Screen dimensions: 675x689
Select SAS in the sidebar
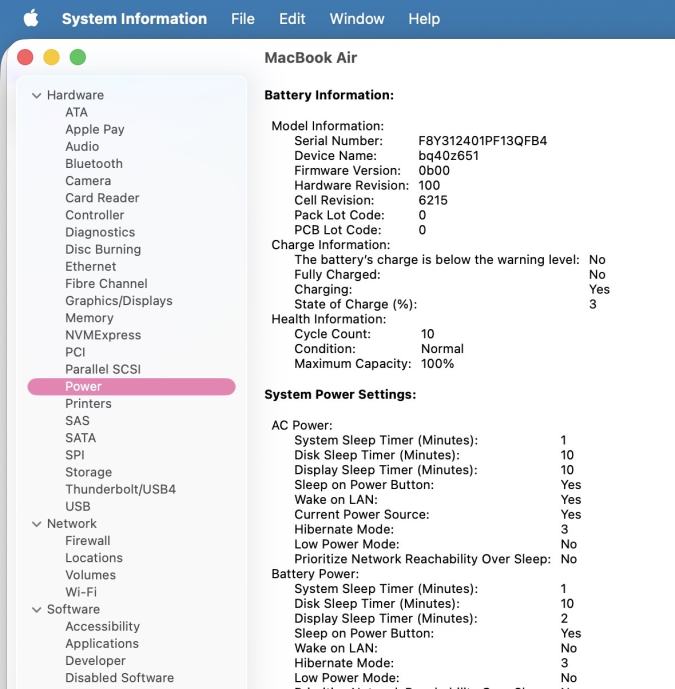pyautogui.click(x=77, y=421)
